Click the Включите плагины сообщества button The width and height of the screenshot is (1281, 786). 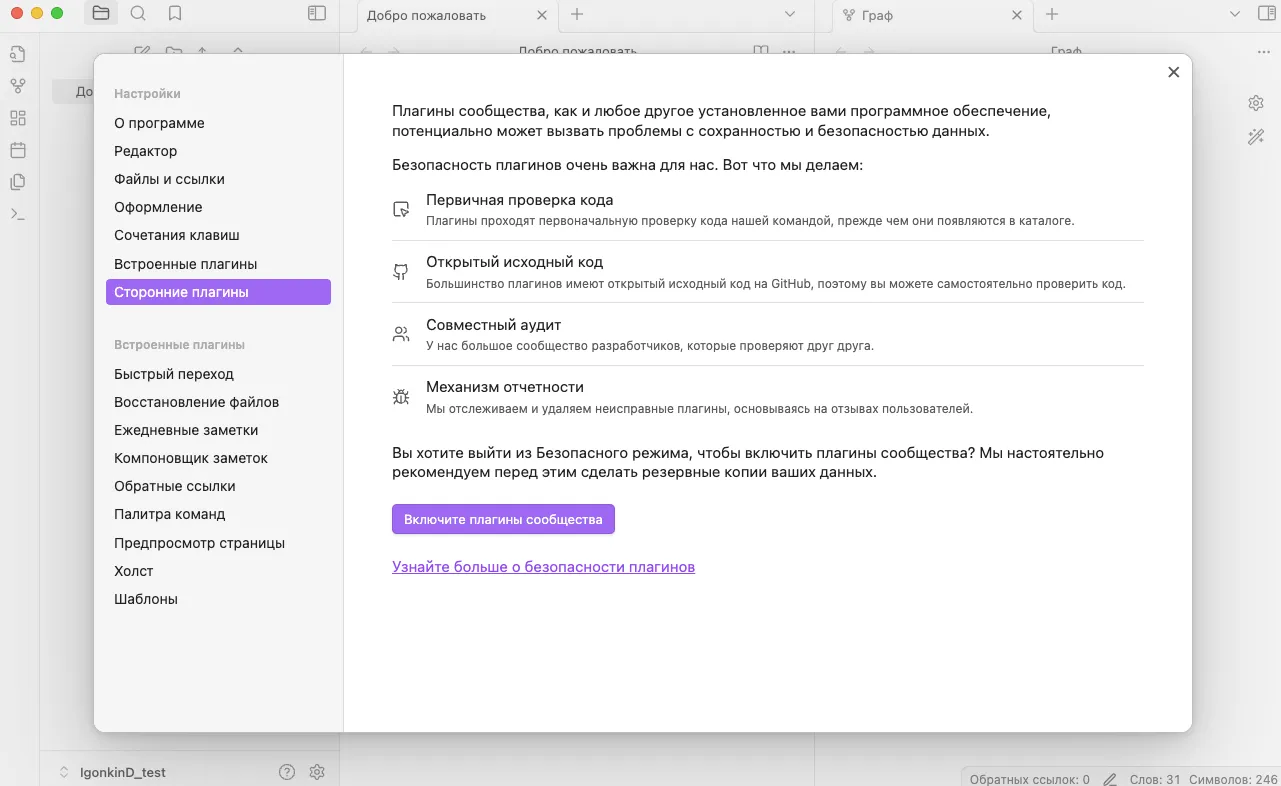tap(503, 519)
